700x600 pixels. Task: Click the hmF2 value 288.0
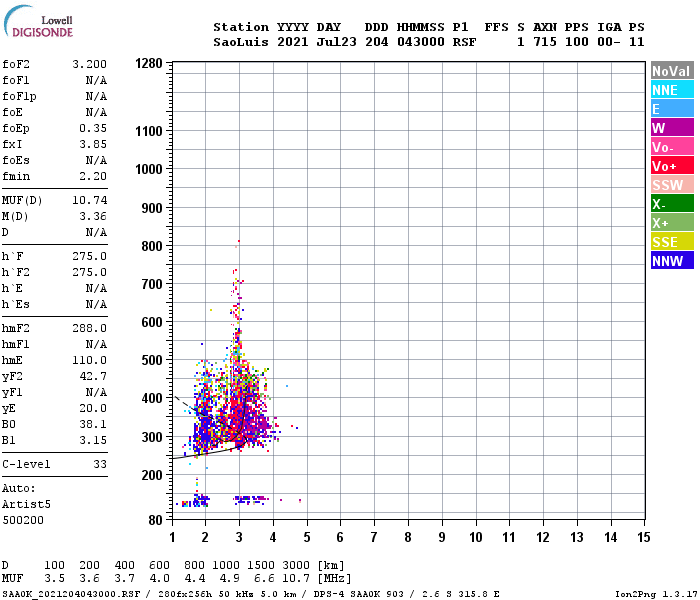[90, 329]
